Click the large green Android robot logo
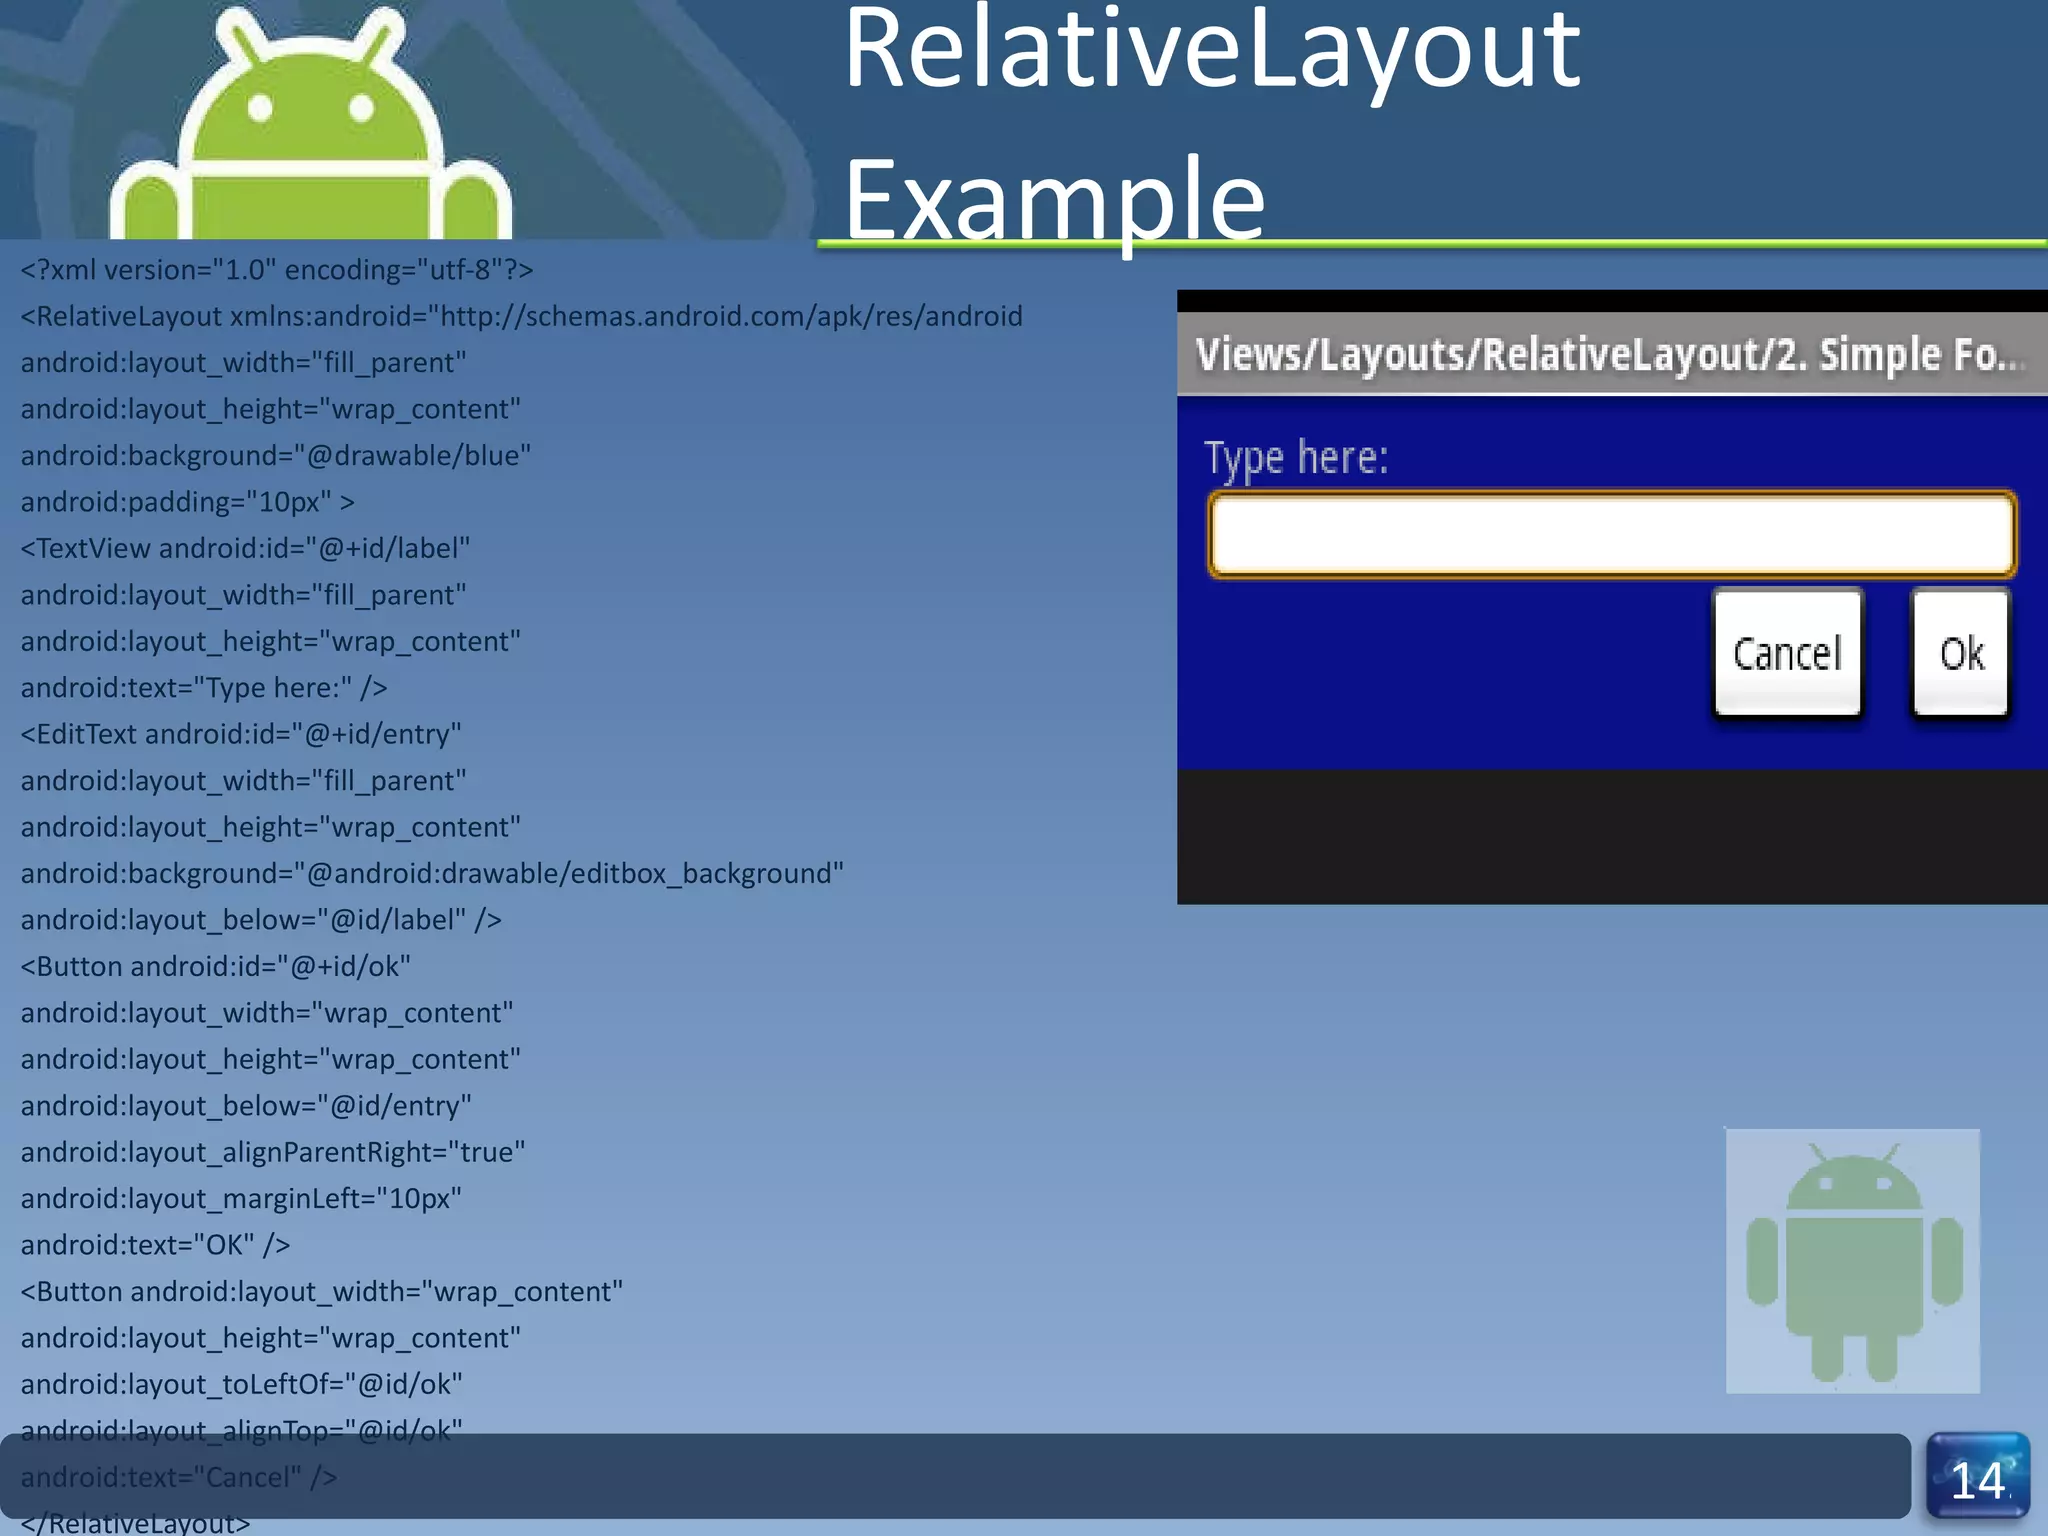 (x=310, y=125)
